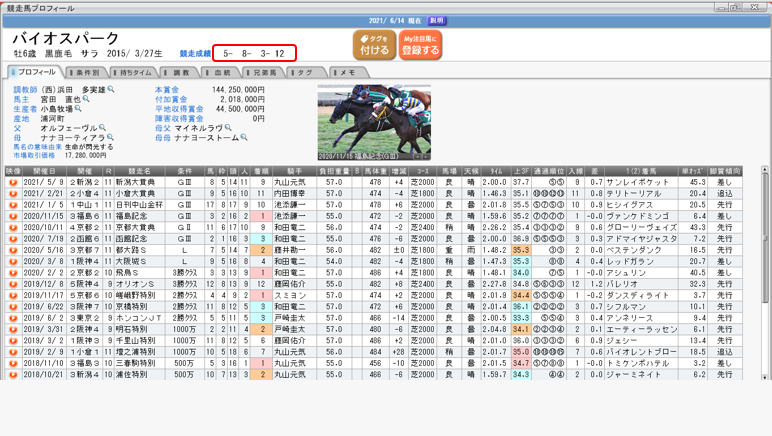Look up sire オルフェーヴル via magnifier icon
Image resolution: width=772 pixels, height=436 pixels.
point(102,128)
